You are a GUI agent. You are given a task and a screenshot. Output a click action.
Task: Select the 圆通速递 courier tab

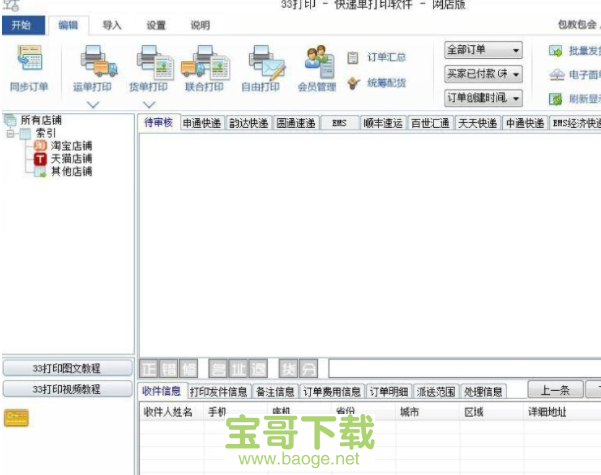click(x=296, y=123)
